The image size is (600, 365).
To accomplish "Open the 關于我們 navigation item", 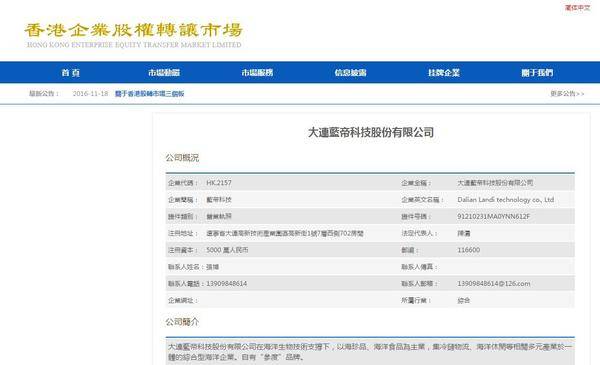I will [537, 73].
